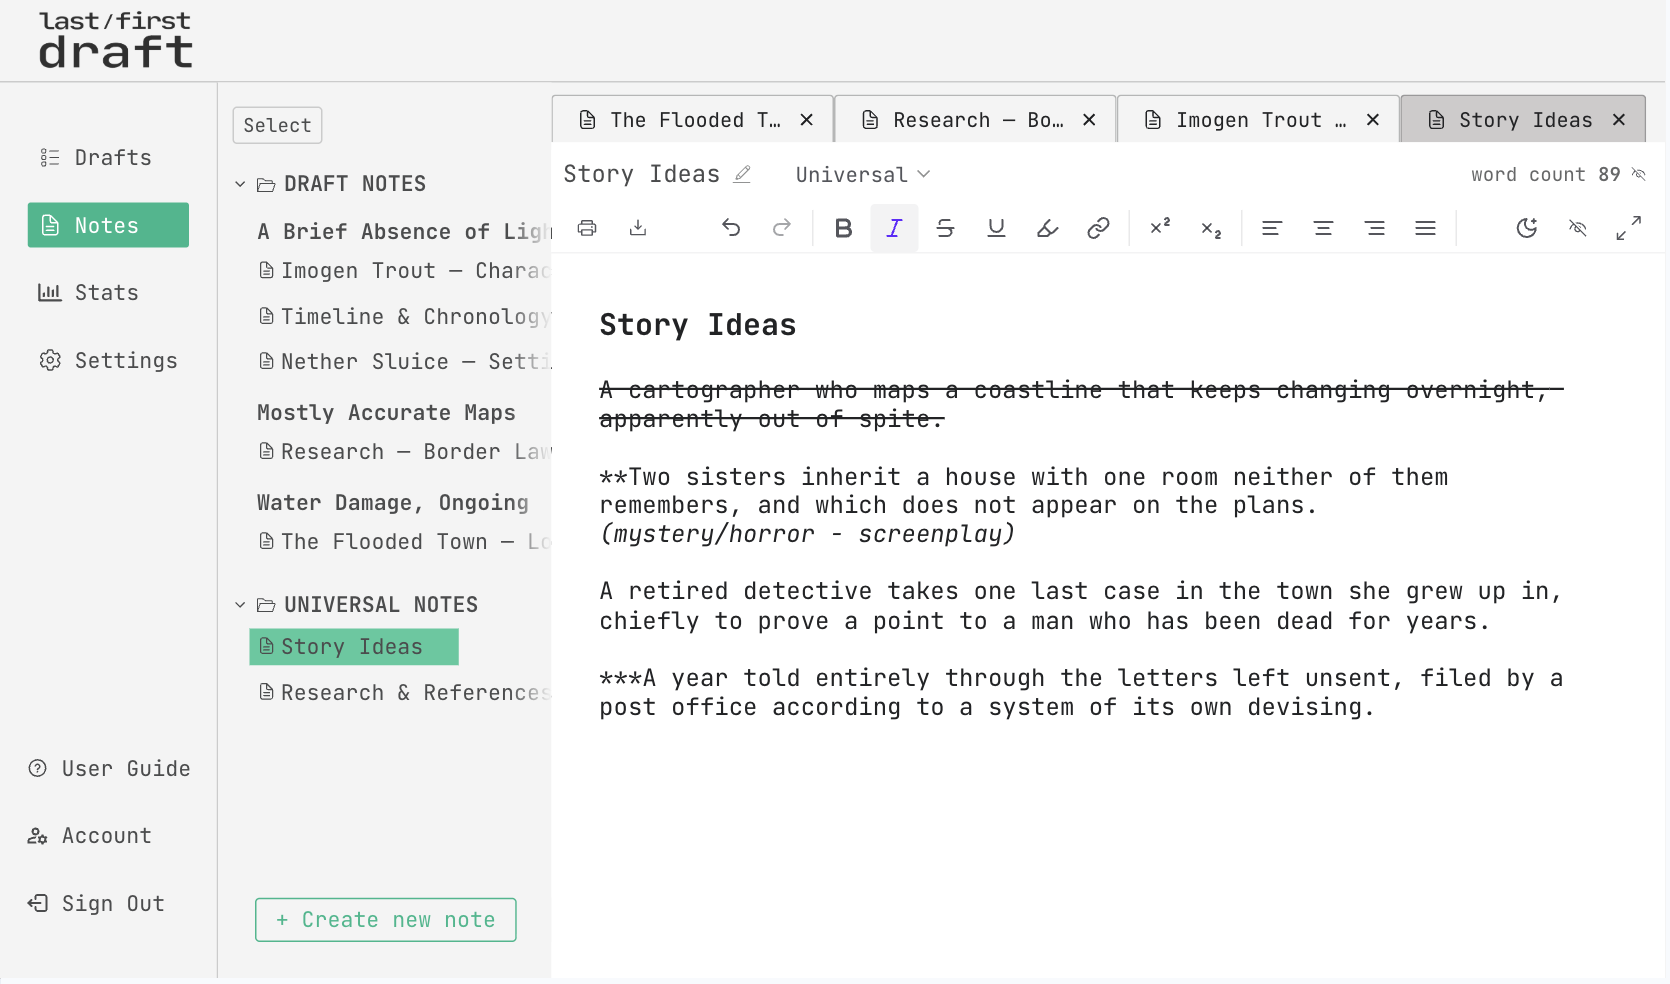The width and height of the screenshot is (1670, 984).
Task: Open the Notes section
Action: [108, 225]
